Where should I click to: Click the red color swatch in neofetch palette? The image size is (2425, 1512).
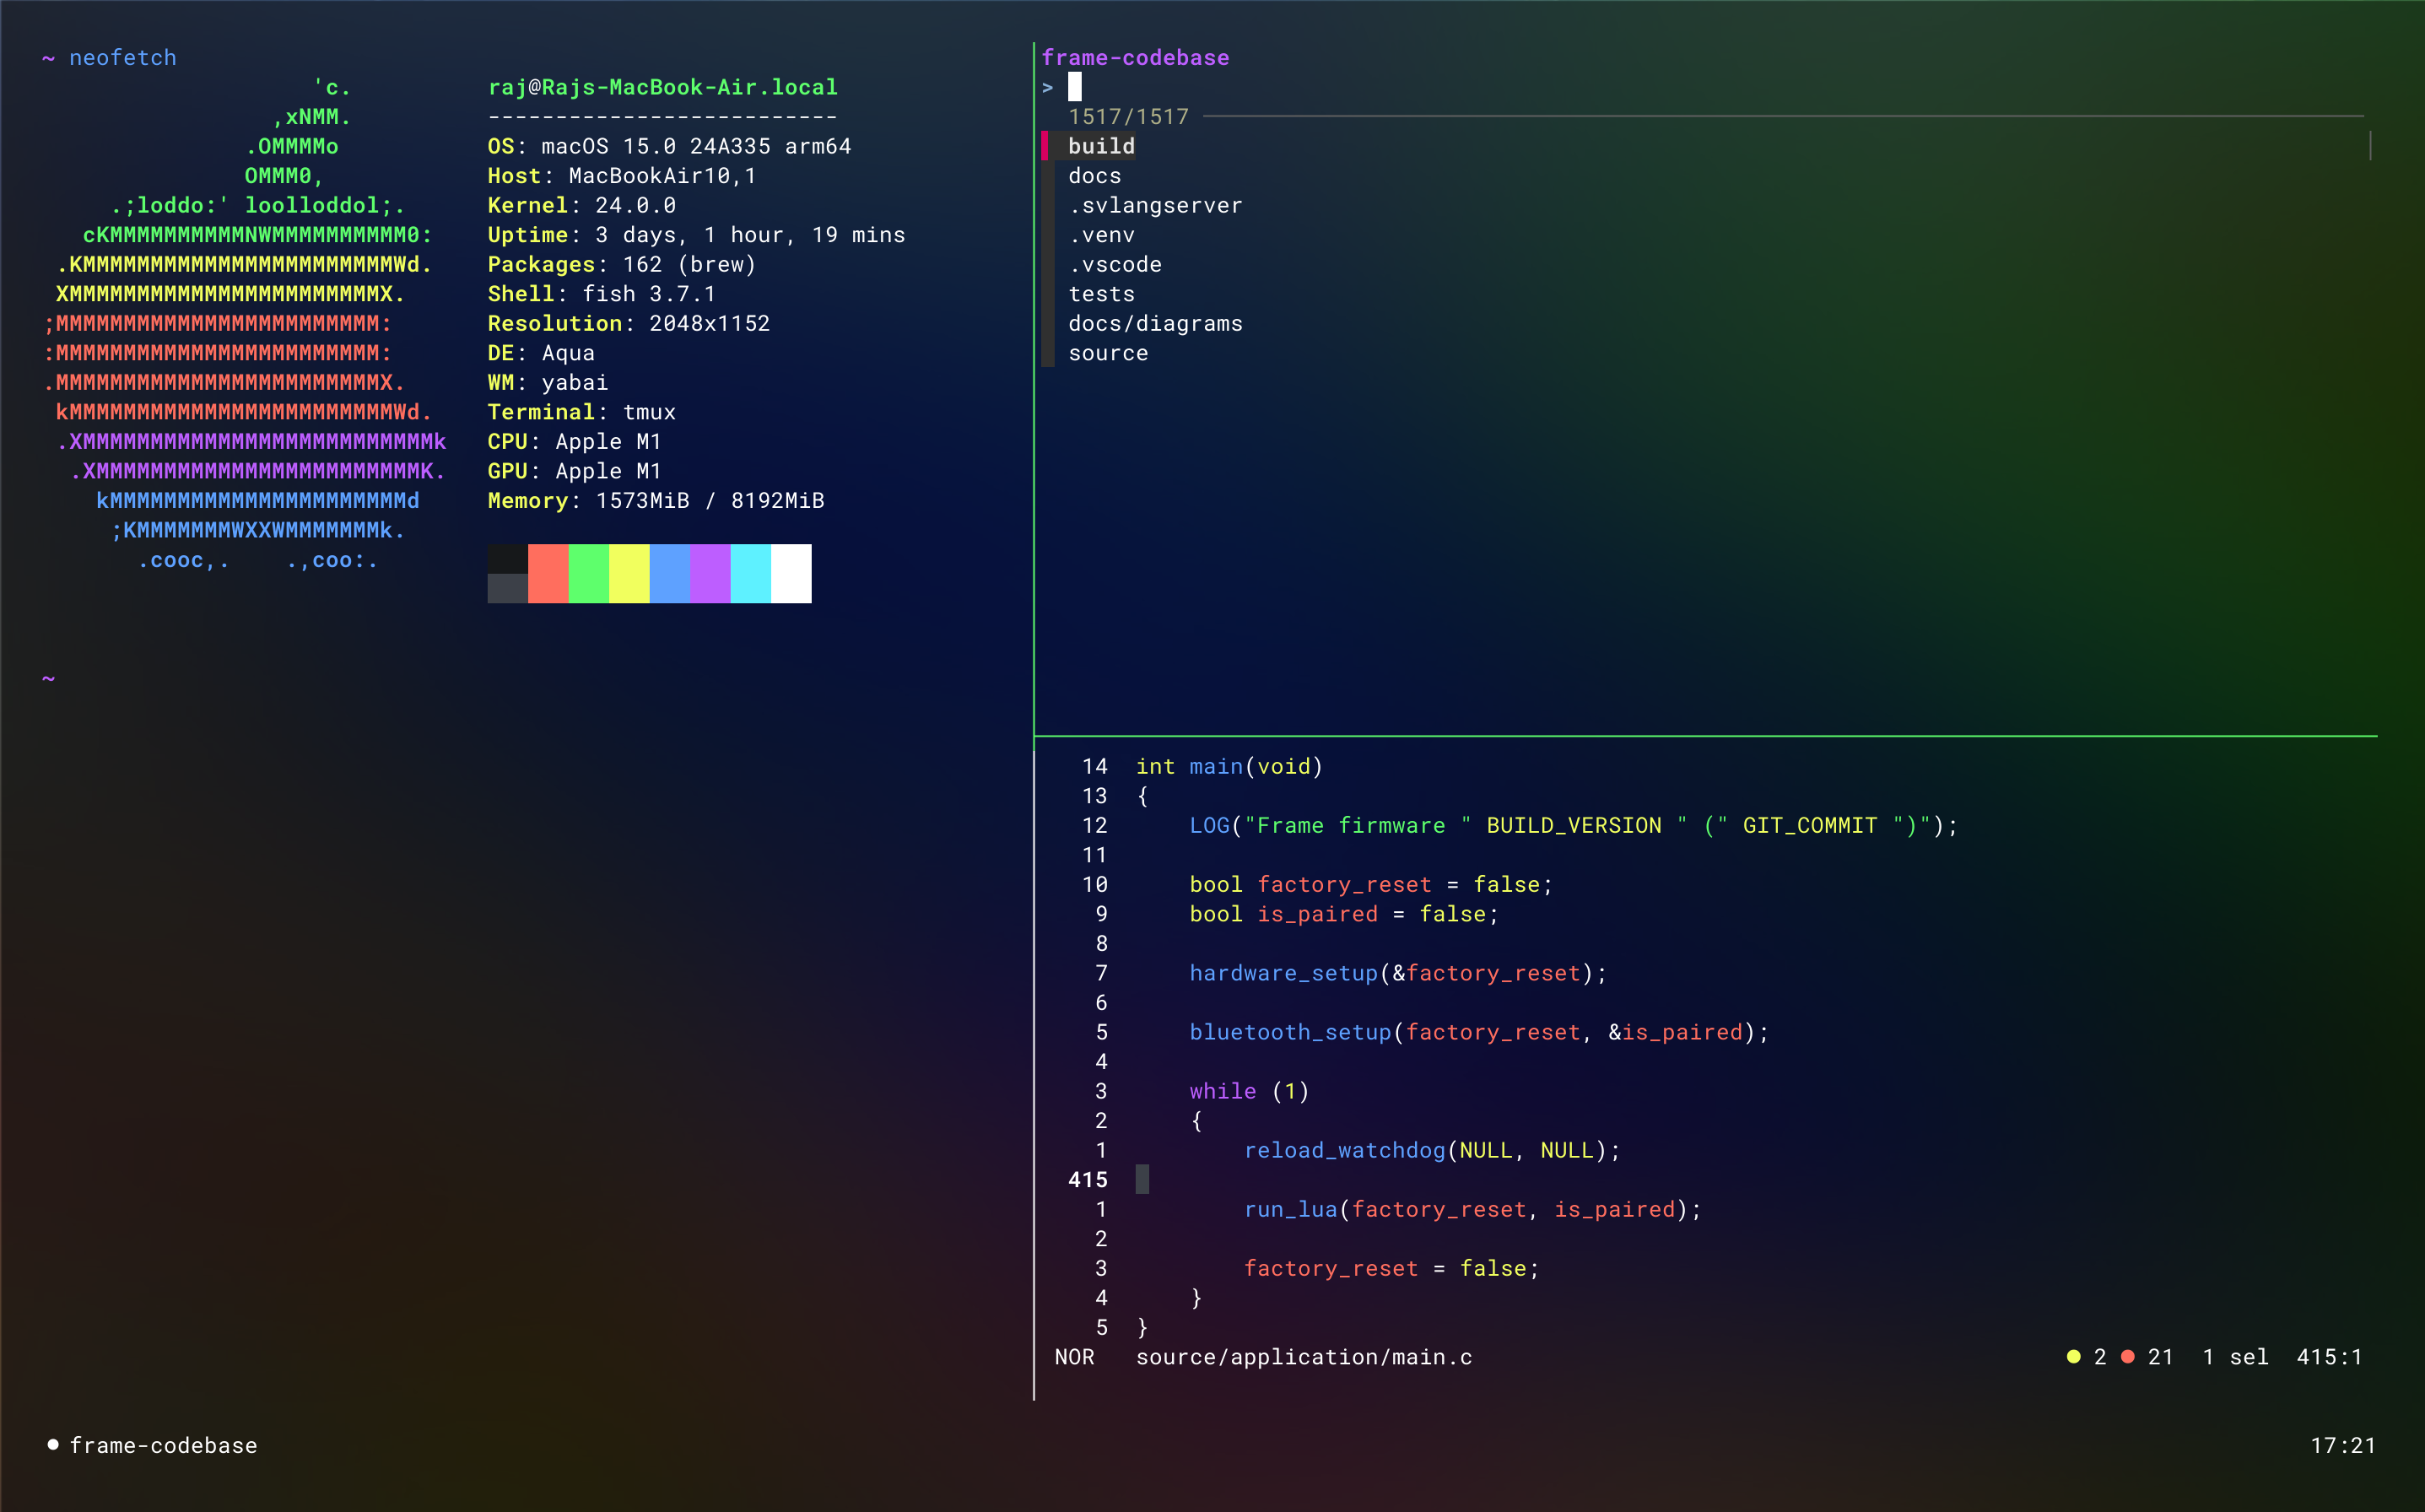(x=548, y=573)
